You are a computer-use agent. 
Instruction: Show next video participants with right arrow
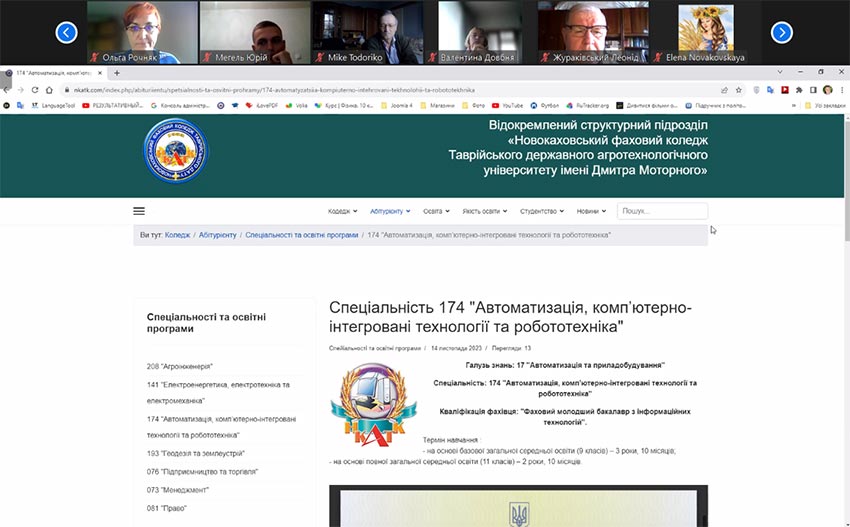(x=782, y=33)
